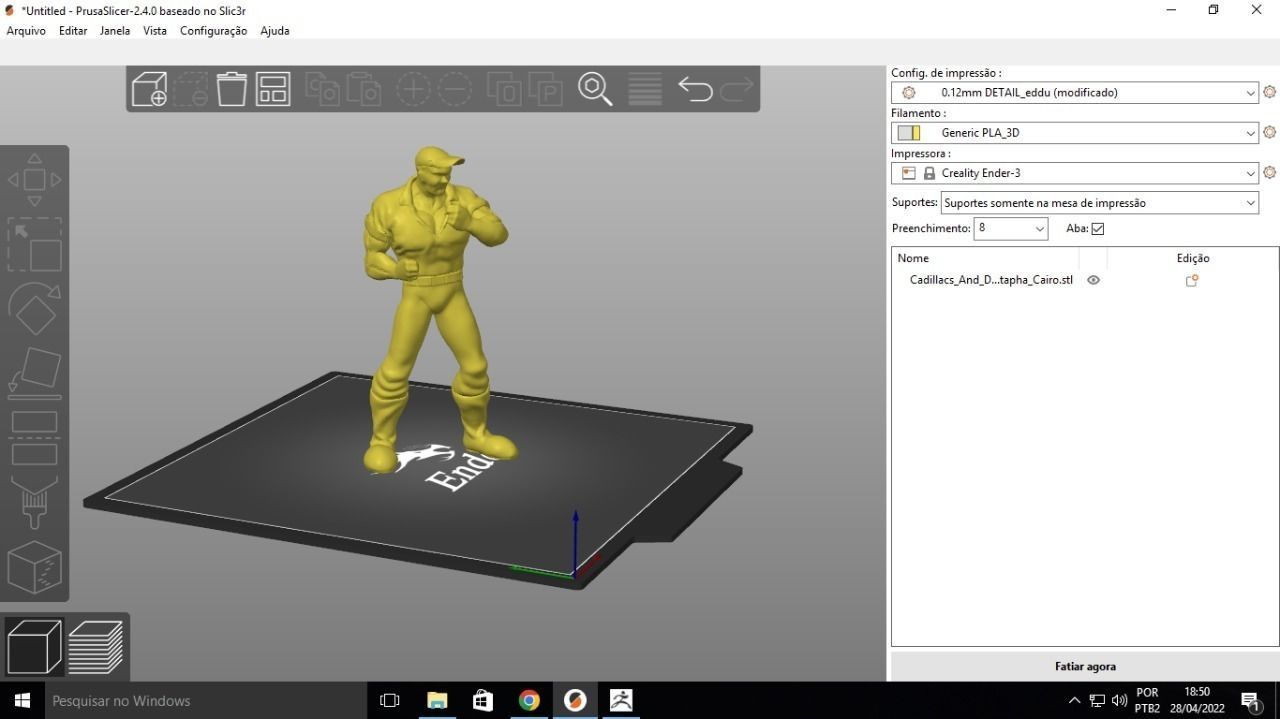Viewport: 1280px width, 719px height.
Task: Open the Arquivo menu
Action: (x=26, y=31)
